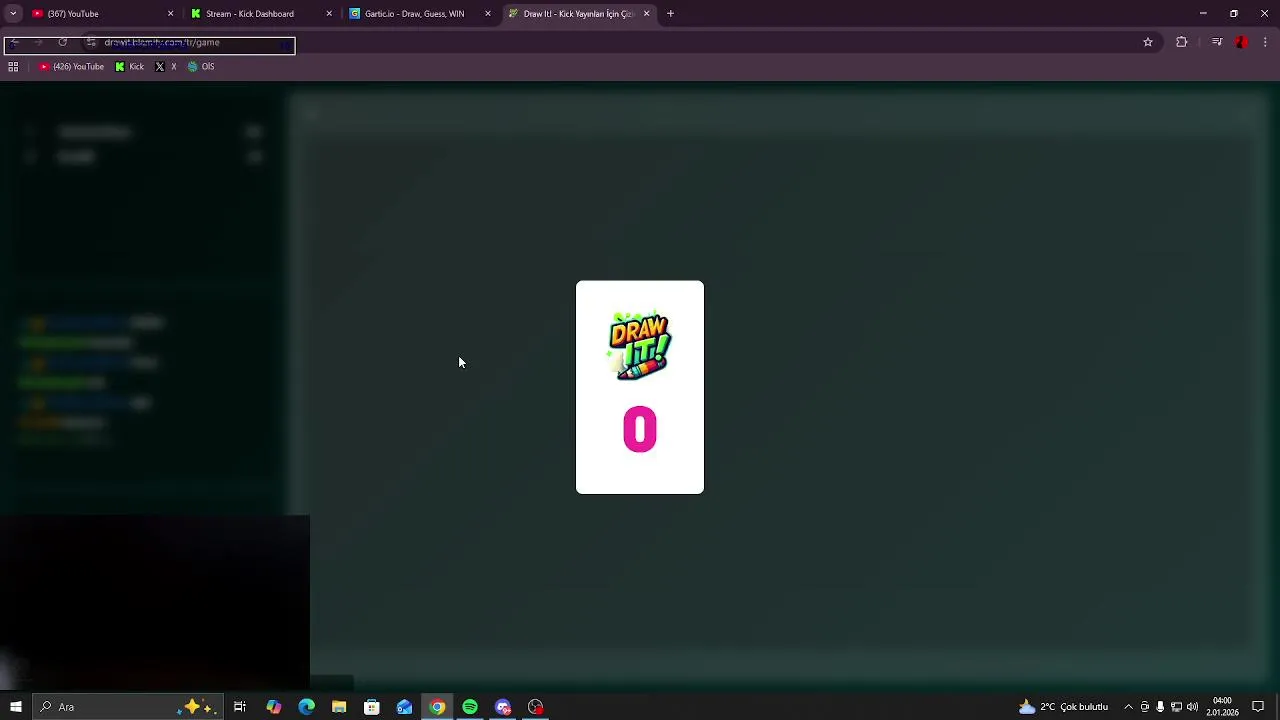Close the Gartic.io tab
This screenshot has width=1280, height=720.
click(x=488, y=14)
